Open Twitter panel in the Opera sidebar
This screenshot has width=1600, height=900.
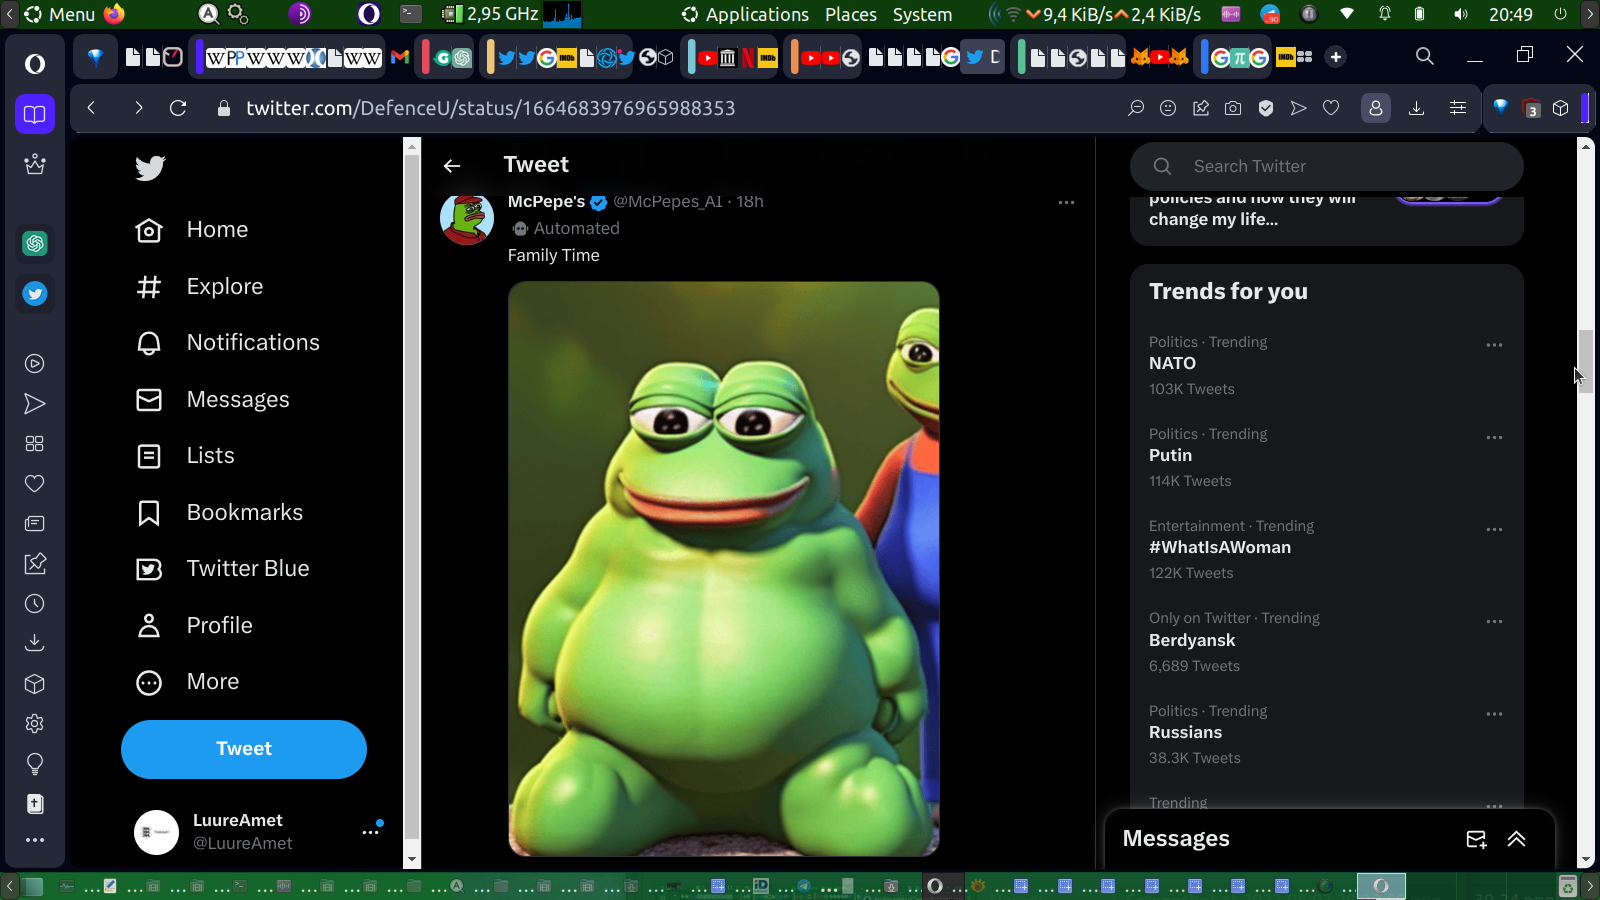(x=35, y=294)
